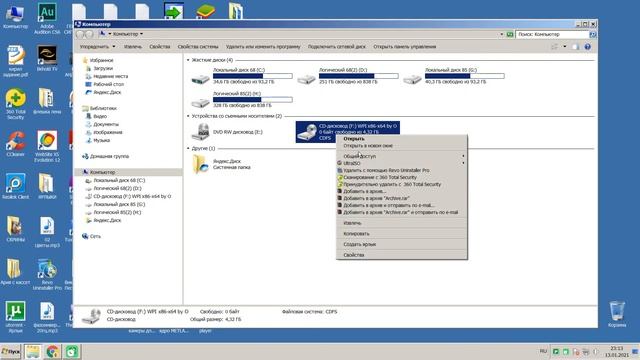Select the Логический 85(2) (H:) drive icon
Image resolution: width=640 pixels, height=360 pixels.
click(200, 101)
